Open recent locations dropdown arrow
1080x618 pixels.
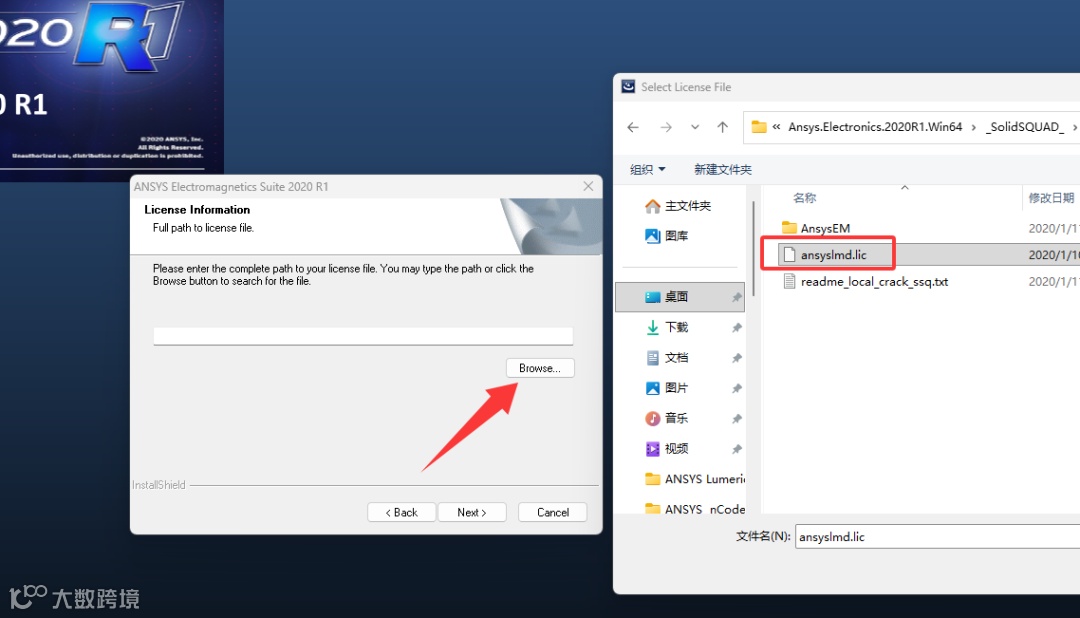pyautogui.click(x=695, y=127)
